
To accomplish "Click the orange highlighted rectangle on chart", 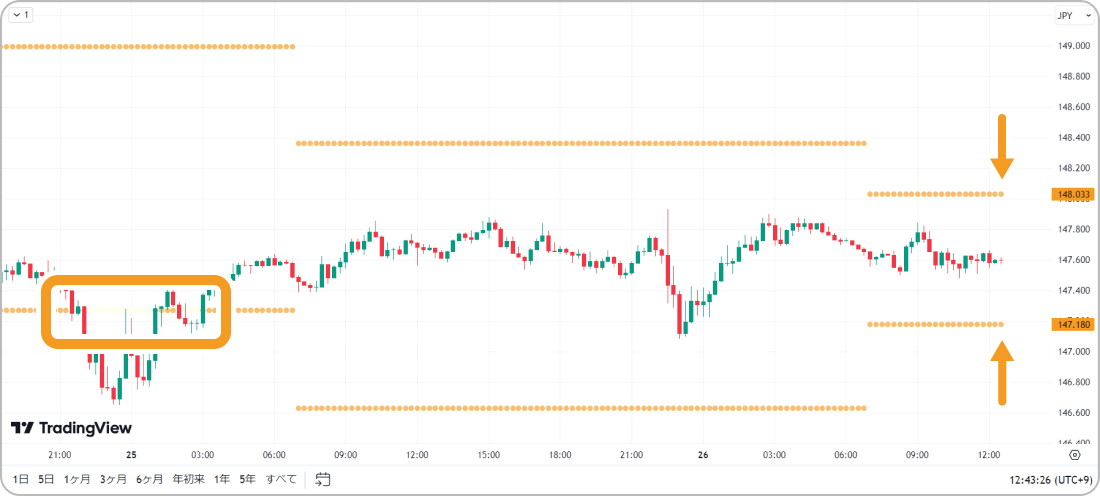I will [x=136, y=312].
